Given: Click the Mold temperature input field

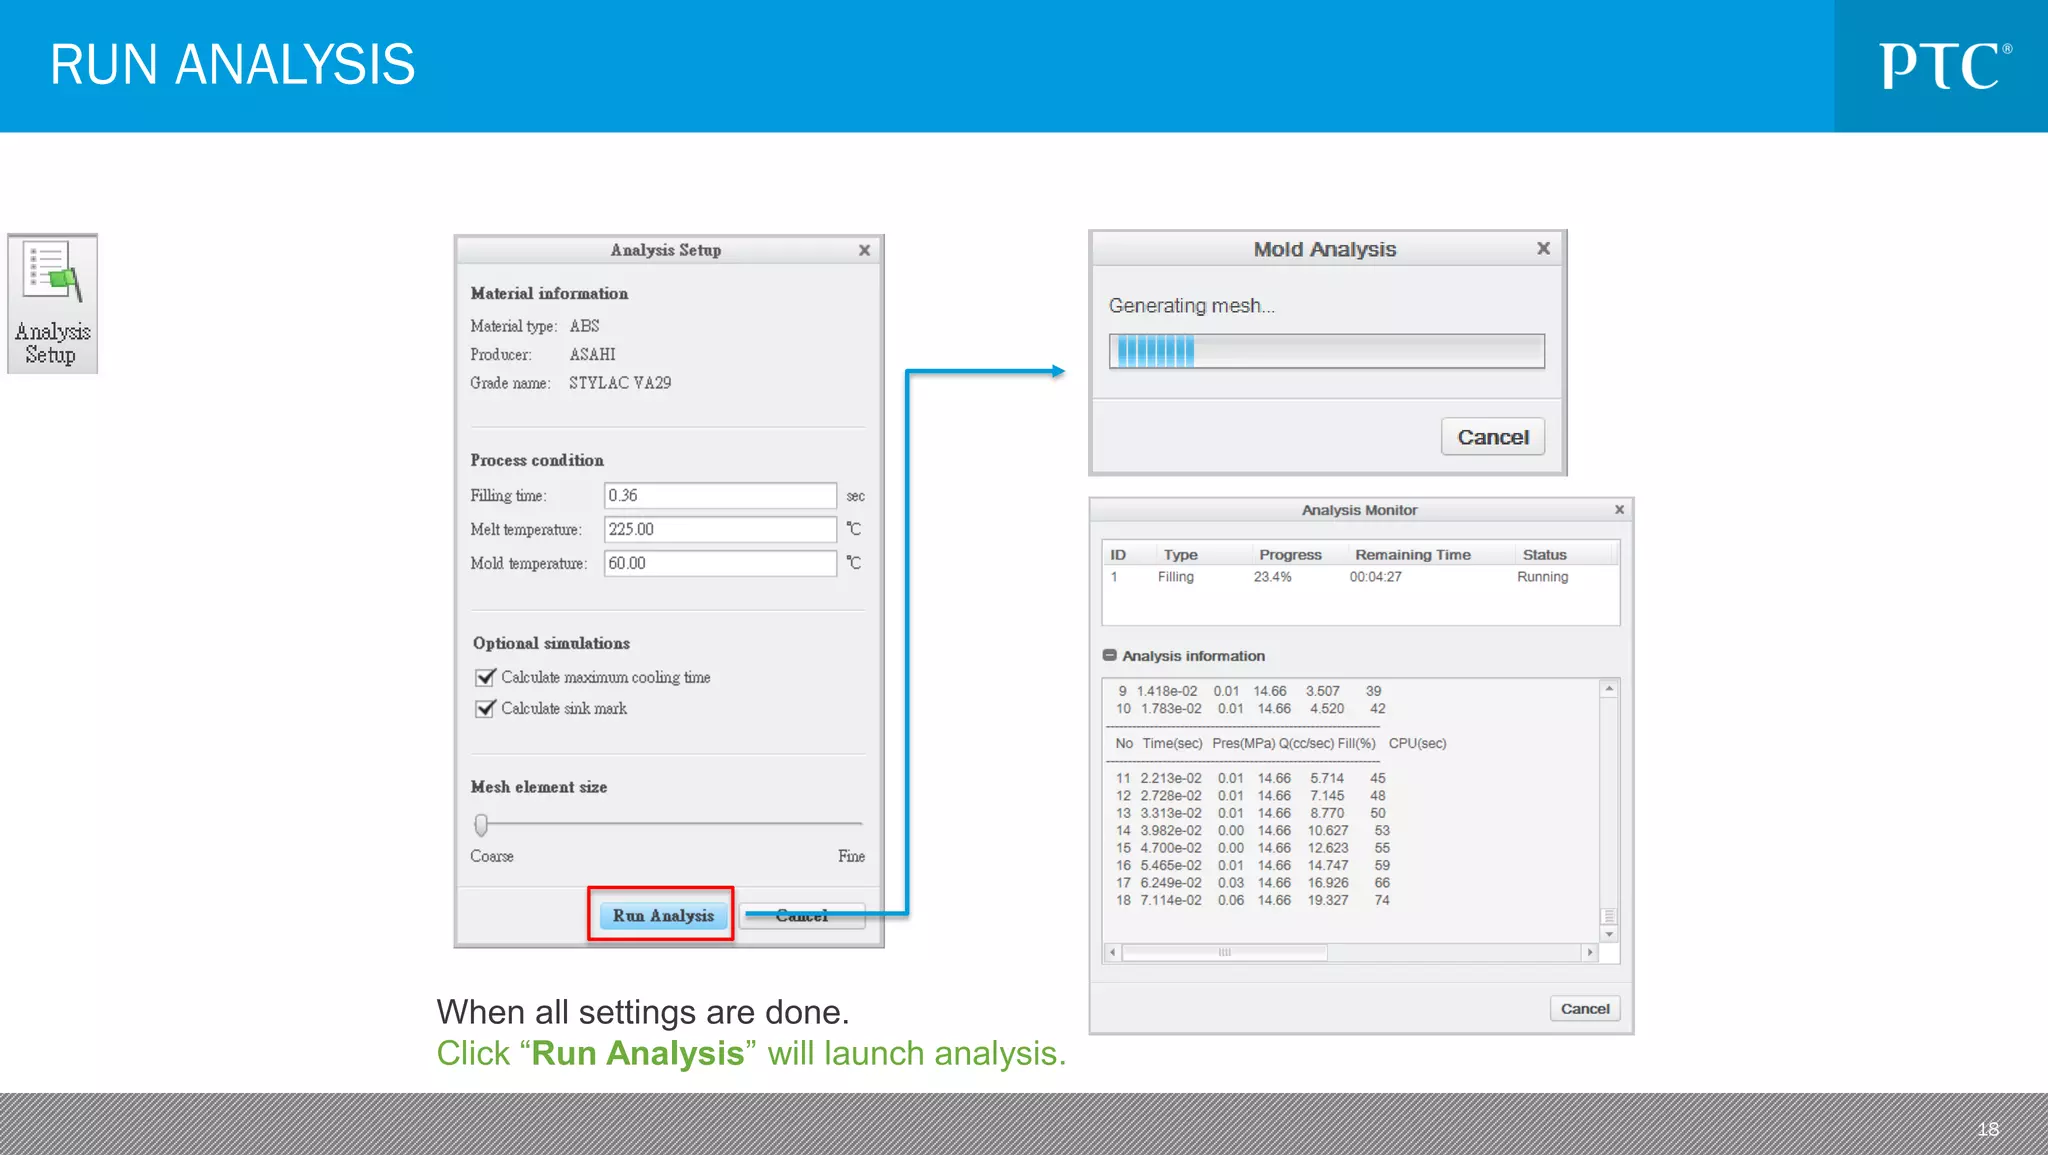Looking at the screenshot, I should [x=720, y=563].
